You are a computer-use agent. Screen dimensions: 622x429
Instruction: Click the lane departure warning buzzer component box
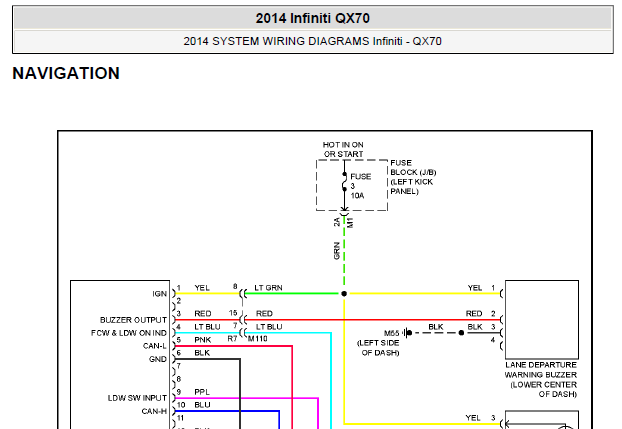542,319
